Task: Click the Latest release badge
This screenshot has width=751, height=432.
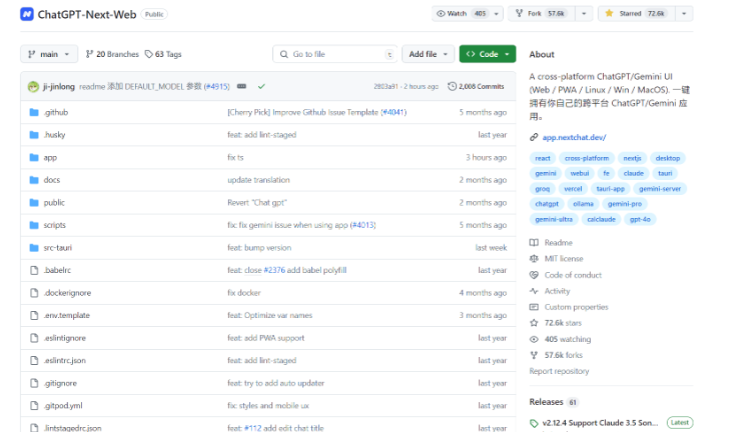Action: [680, 423]
